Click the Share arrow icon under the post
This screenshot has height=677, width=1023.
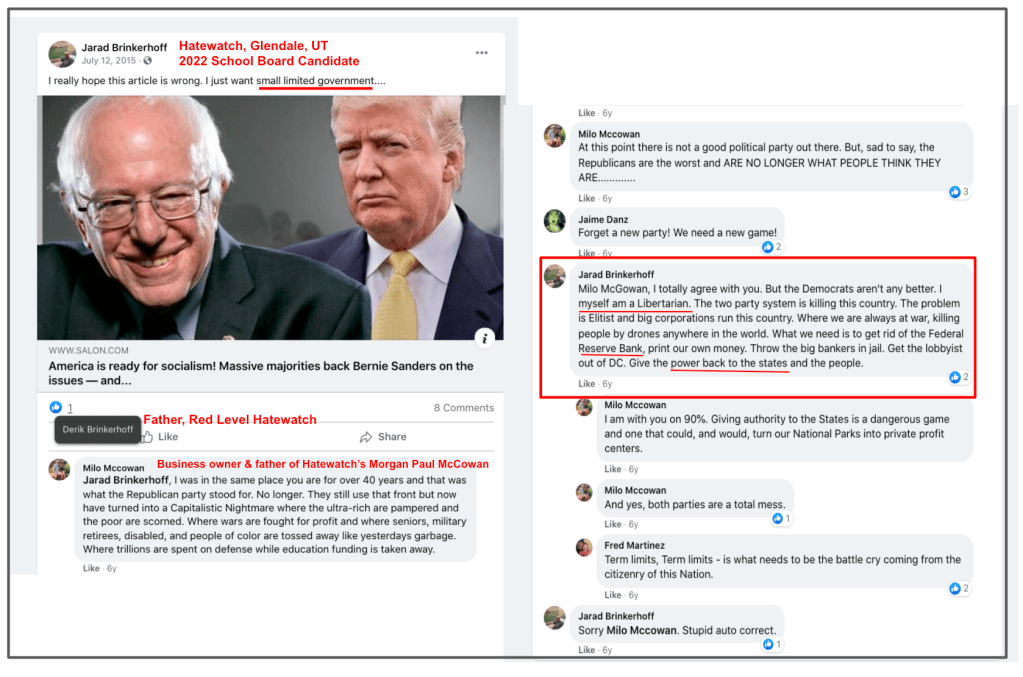pyautogui.click(x=366, y=437)
